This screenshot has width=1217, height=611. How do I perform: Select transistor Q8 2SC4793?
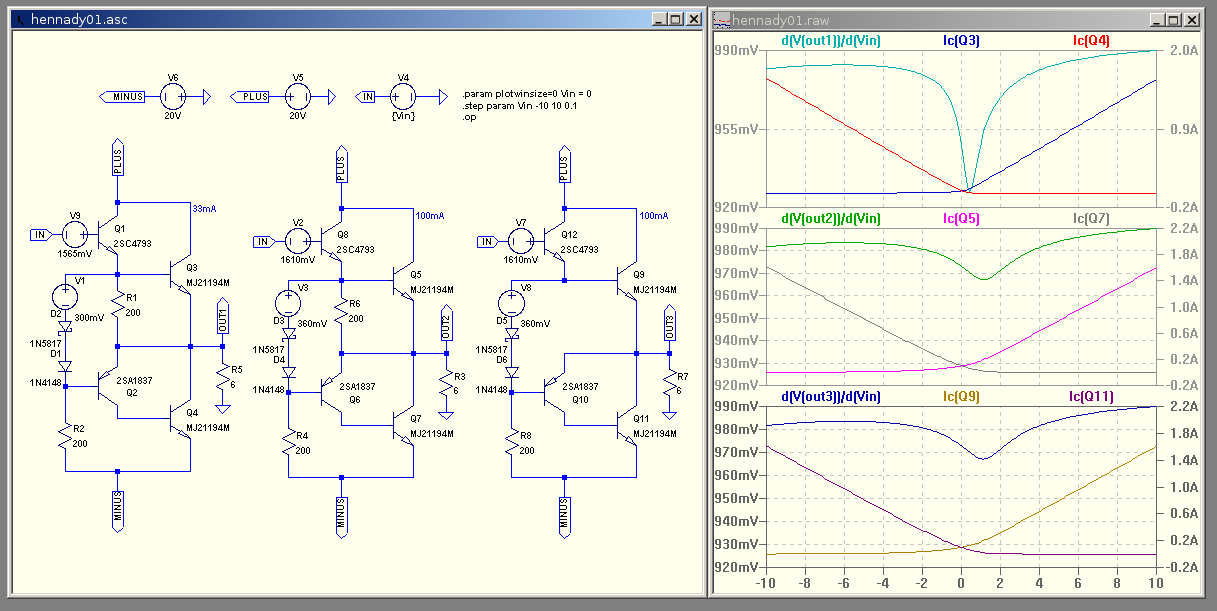point(332,240)
